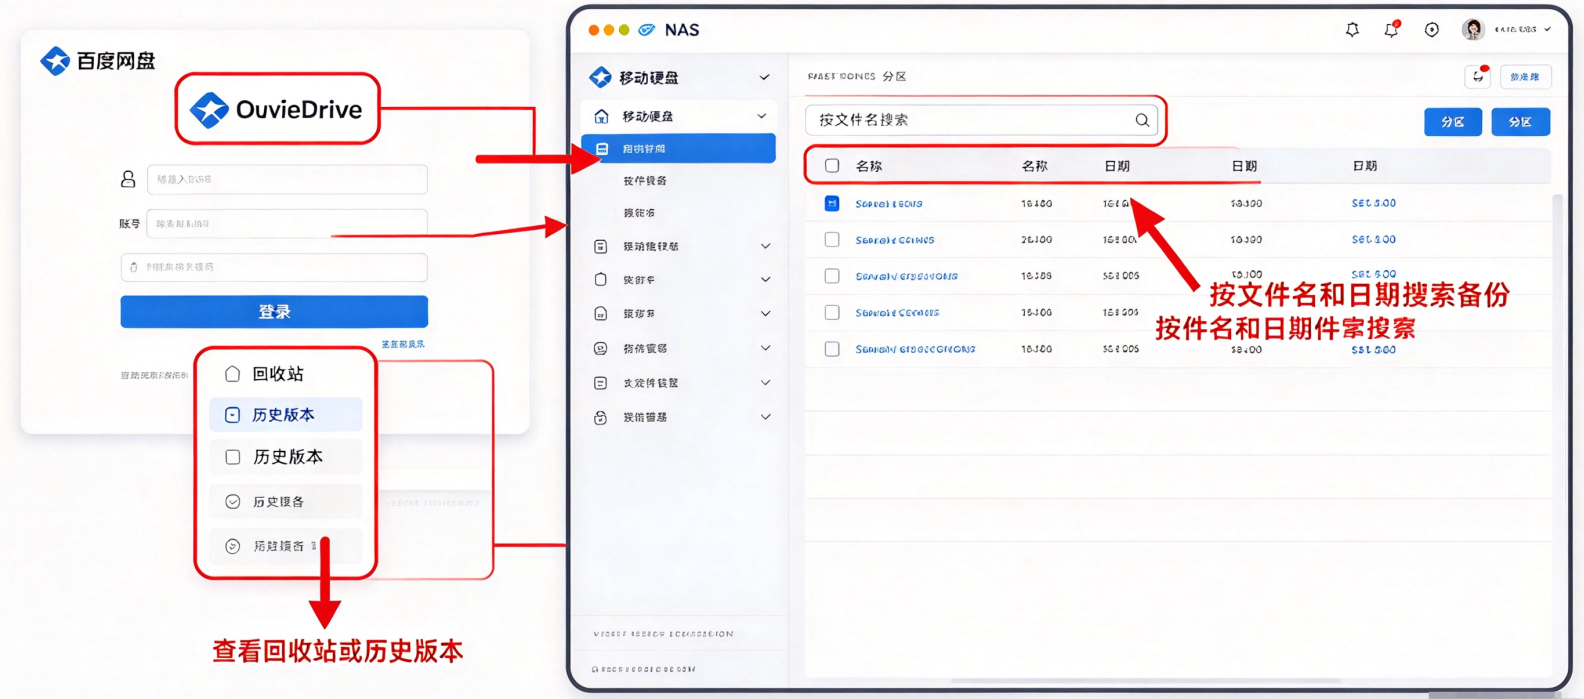Viewport: 1584px width, 699px height.
Task: Focus the login field next to the user icon
Action: [287, 179]
